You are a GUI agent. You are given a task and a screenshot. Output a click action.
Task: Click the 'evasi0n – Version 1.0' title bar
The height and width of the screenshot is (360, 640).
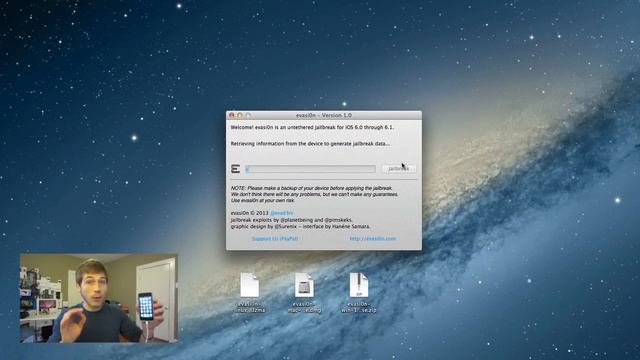(324, 116)
